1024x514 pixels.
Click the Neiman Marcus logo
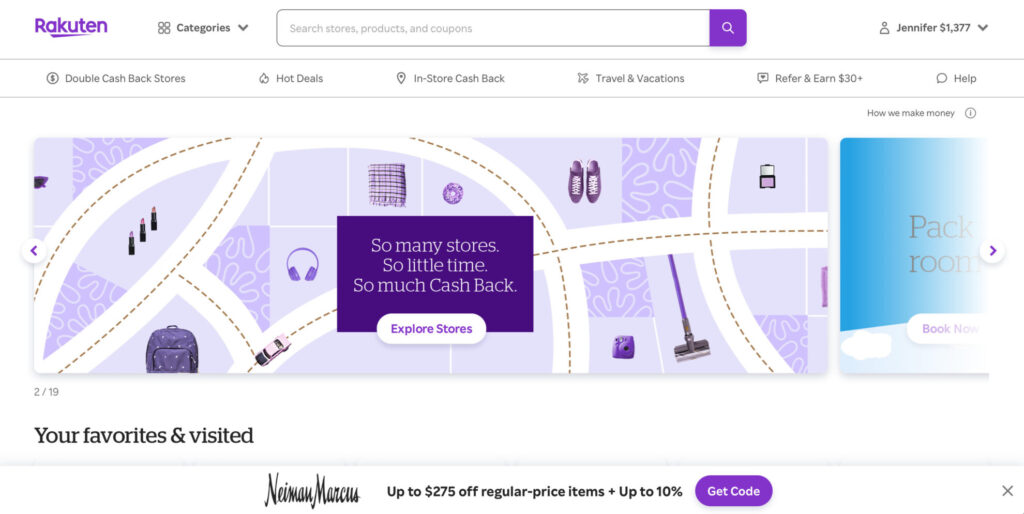[x=312, y=490]
